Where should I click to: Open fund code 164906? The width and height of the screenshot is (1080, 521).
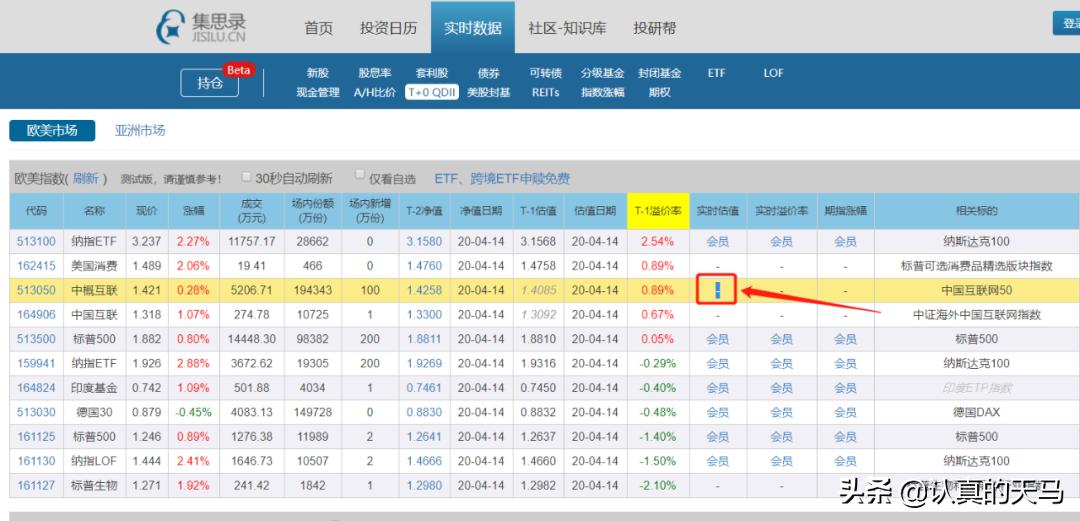tap(37, 314)
